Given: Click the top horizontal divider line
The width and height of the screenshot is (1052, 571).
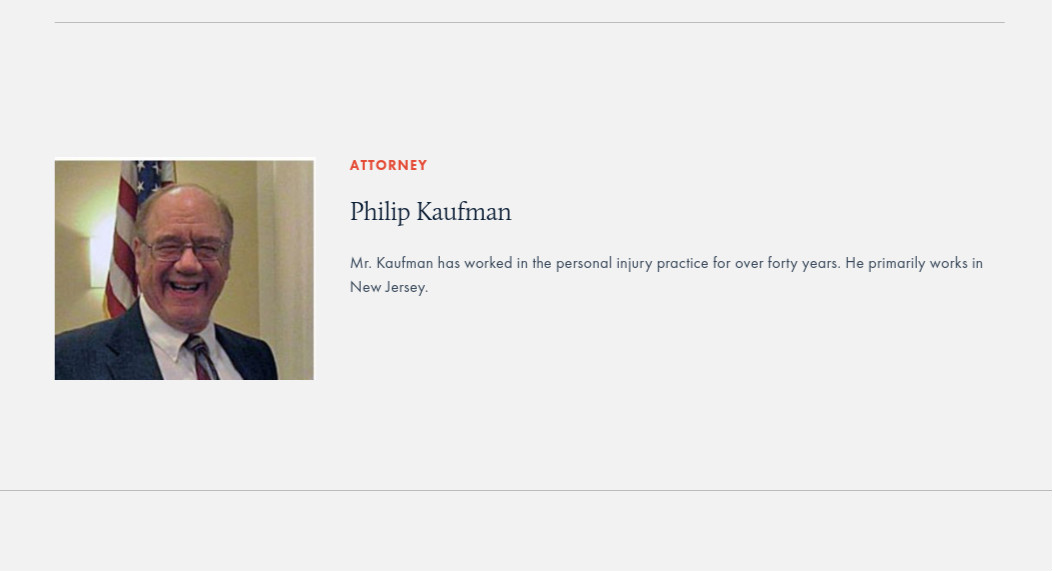Looking at the screenshot, I should click(528, 22).
